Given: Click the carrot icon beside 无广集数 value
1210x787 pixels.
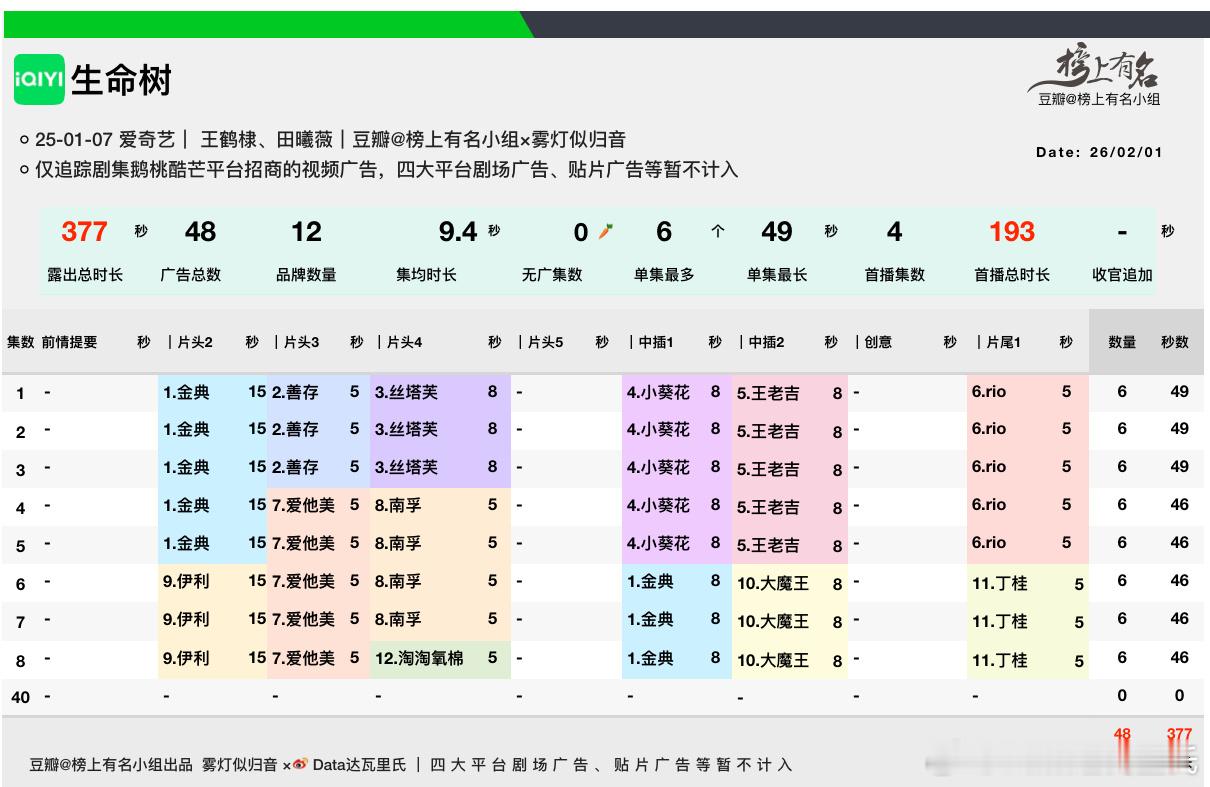Looking at the screenshot, I should click(x=605, y=232).
